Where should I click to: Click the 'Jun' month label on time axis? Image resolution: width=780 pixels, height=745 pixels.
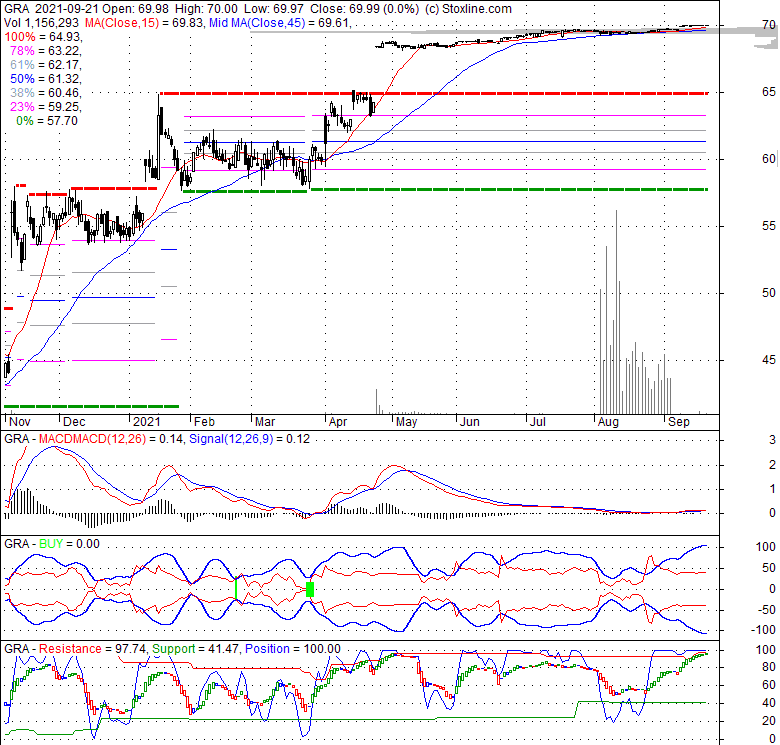pyautogui.click(x=470, y=422)
